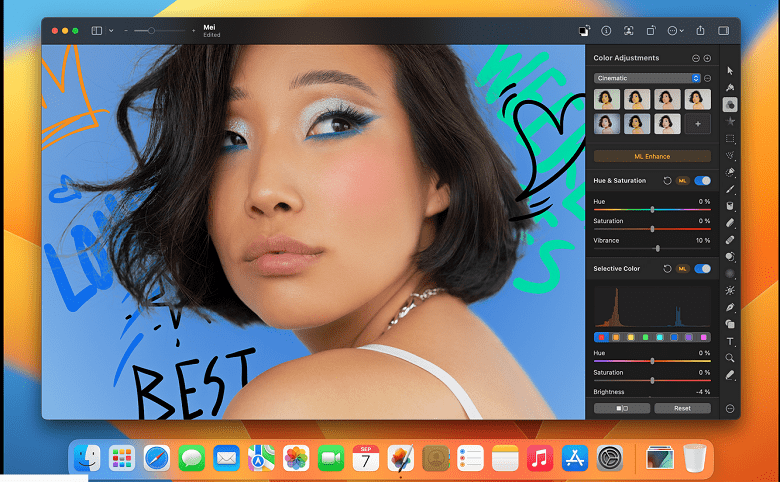Adjust the Saturation slider under Selective Color

click(652, 381)
